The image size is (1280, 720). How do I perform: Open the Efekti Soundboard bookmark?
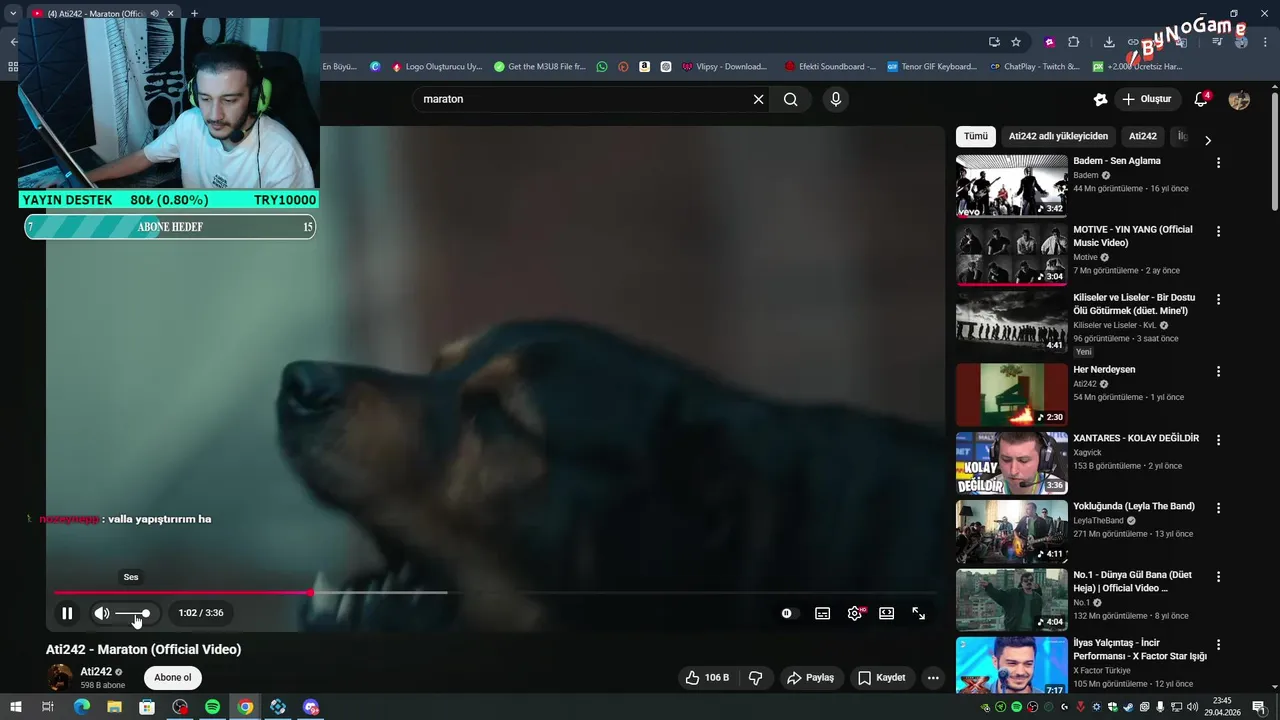point(830,67)
